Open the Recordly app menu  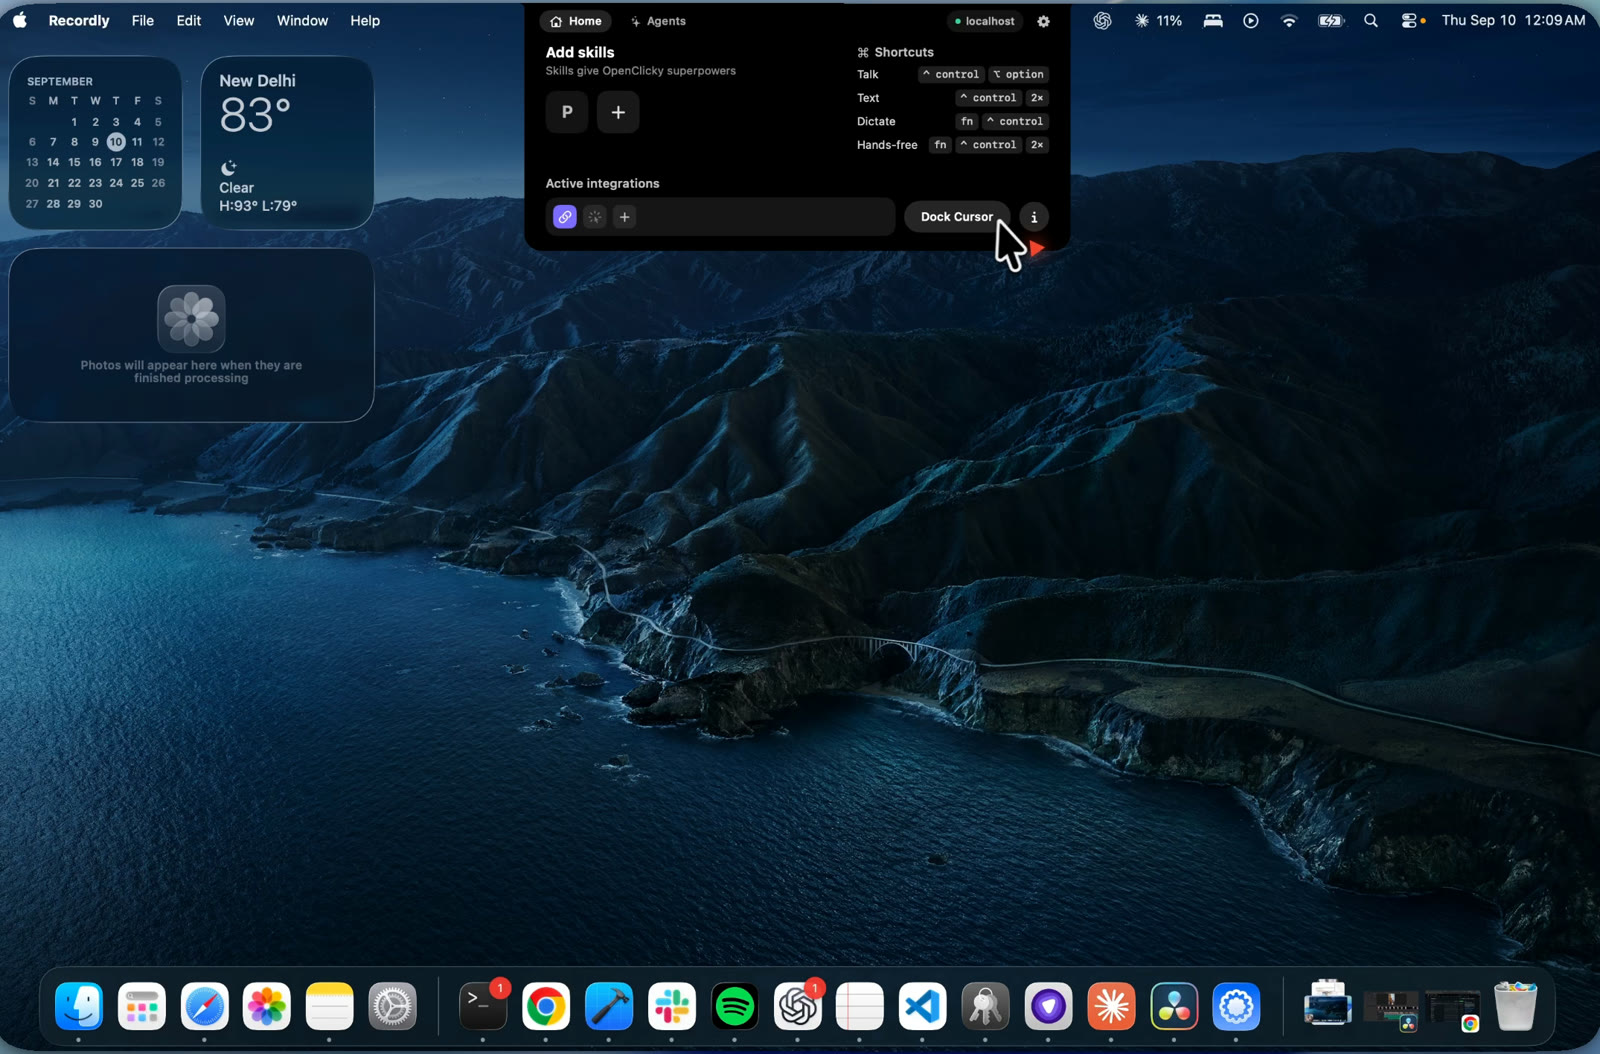tap(79, 20)
